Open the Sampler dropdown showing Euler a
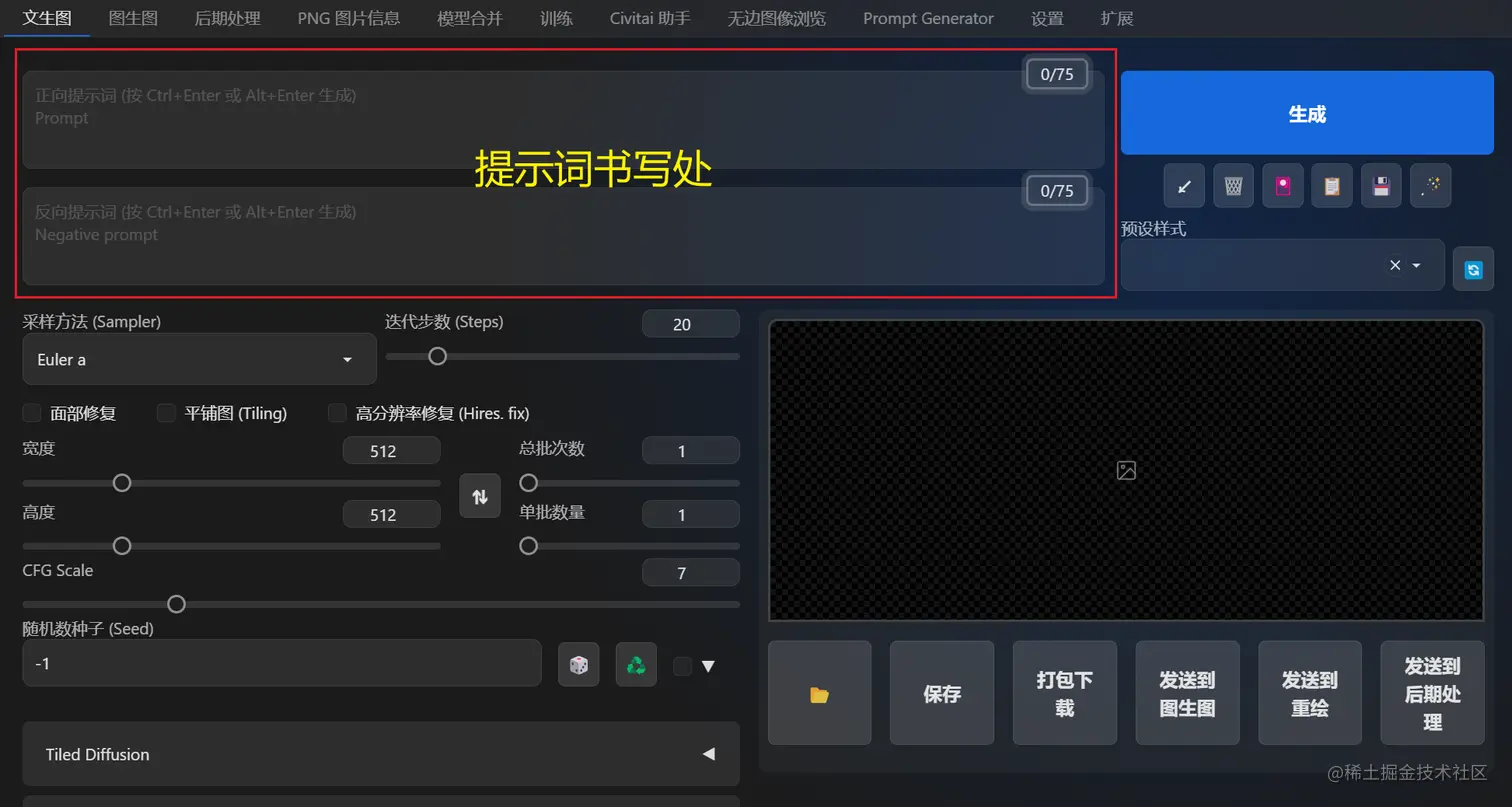 [x=199, y=359]
